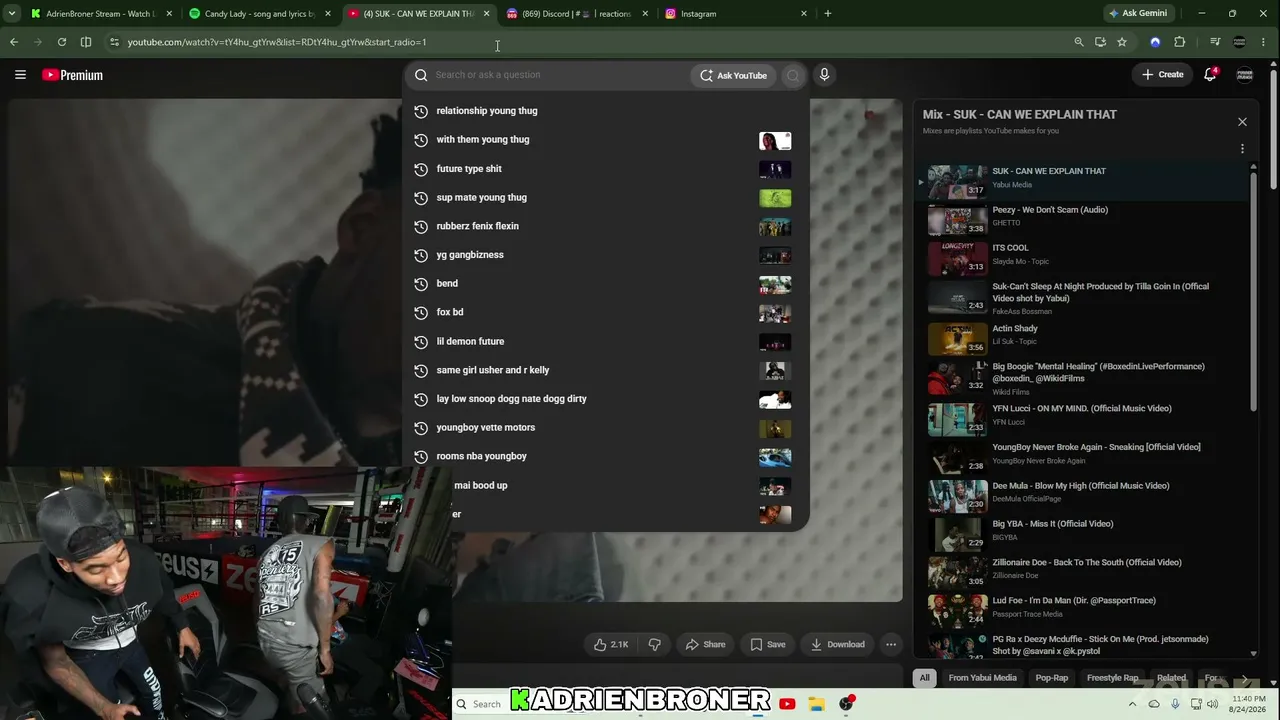Open a new browser tab

(828, 14)
